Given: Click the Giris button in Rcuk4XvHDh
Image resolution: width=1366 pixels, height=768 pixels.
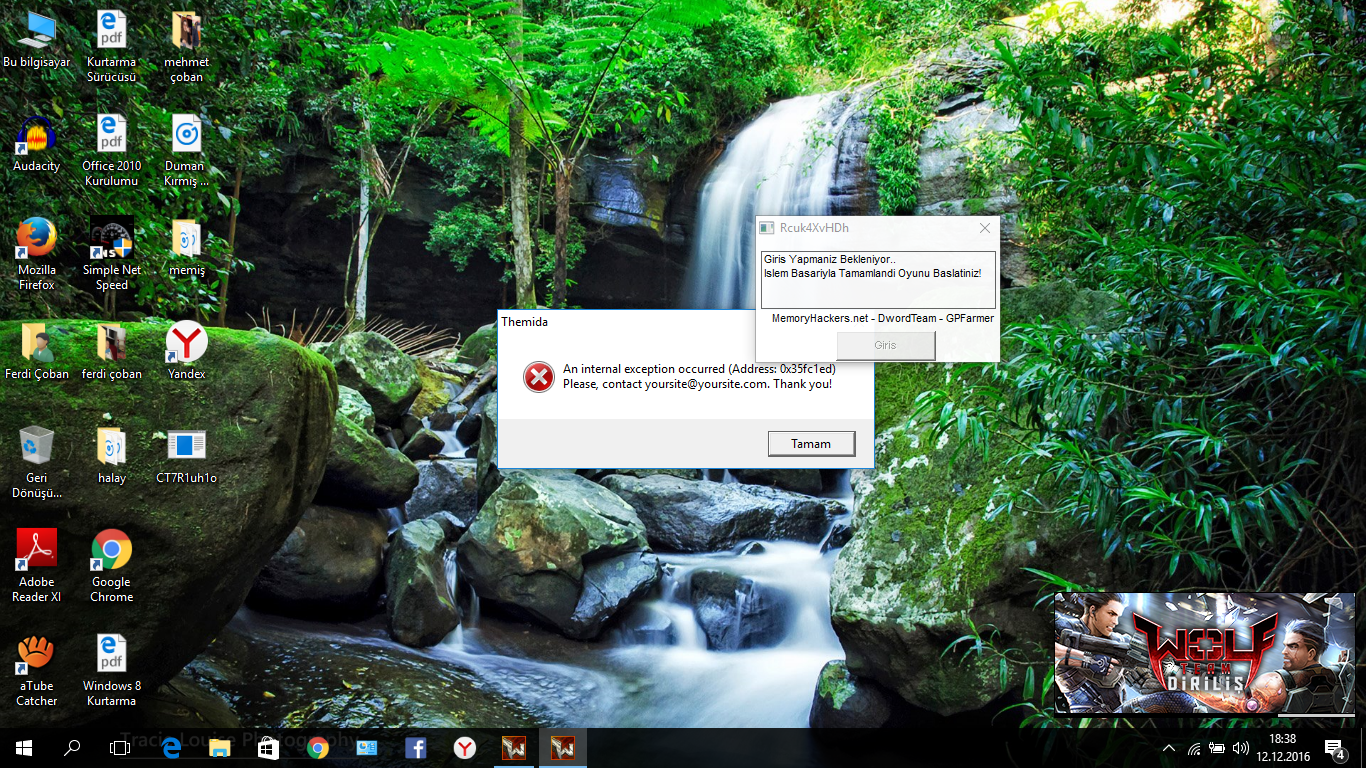Looking at the screenshot, I should (x=885, y=345).
